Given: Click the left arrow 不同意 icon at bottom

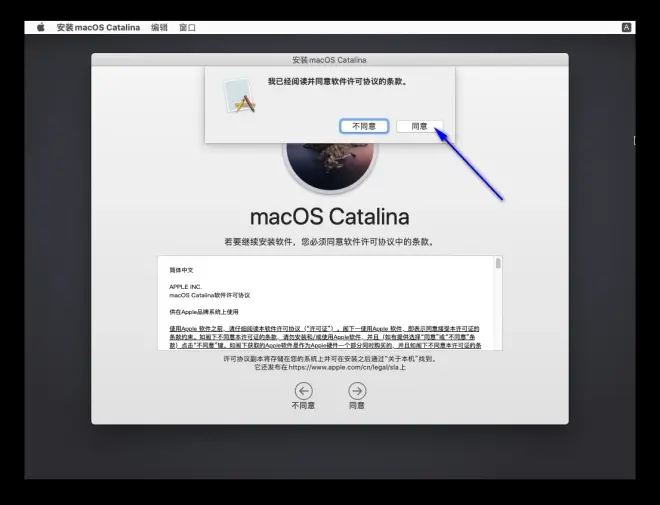Looking at the screenshot, I should (303, 391).
